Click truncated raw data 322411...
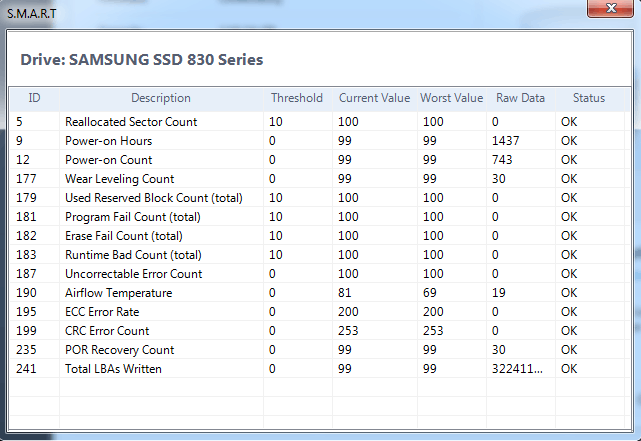641x441 pixels. 517,369
